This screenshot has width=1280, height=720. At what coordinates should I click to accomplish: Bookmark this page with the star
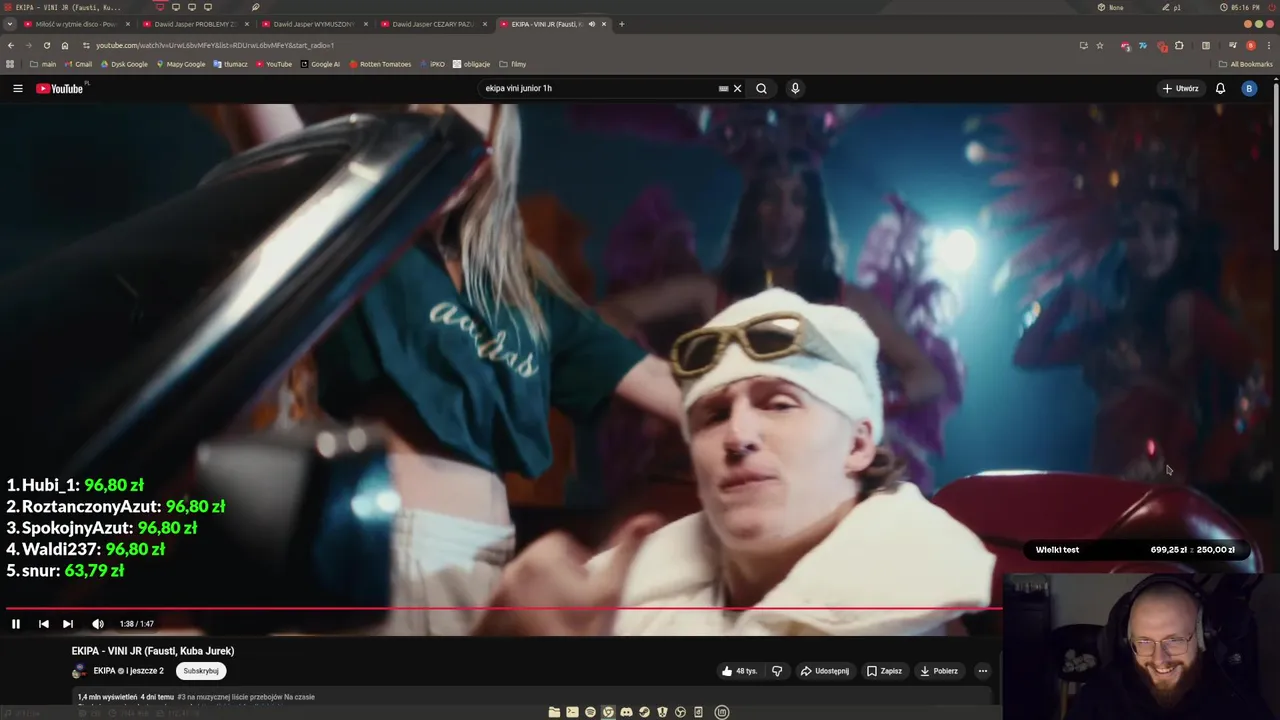click(1100, 45)
